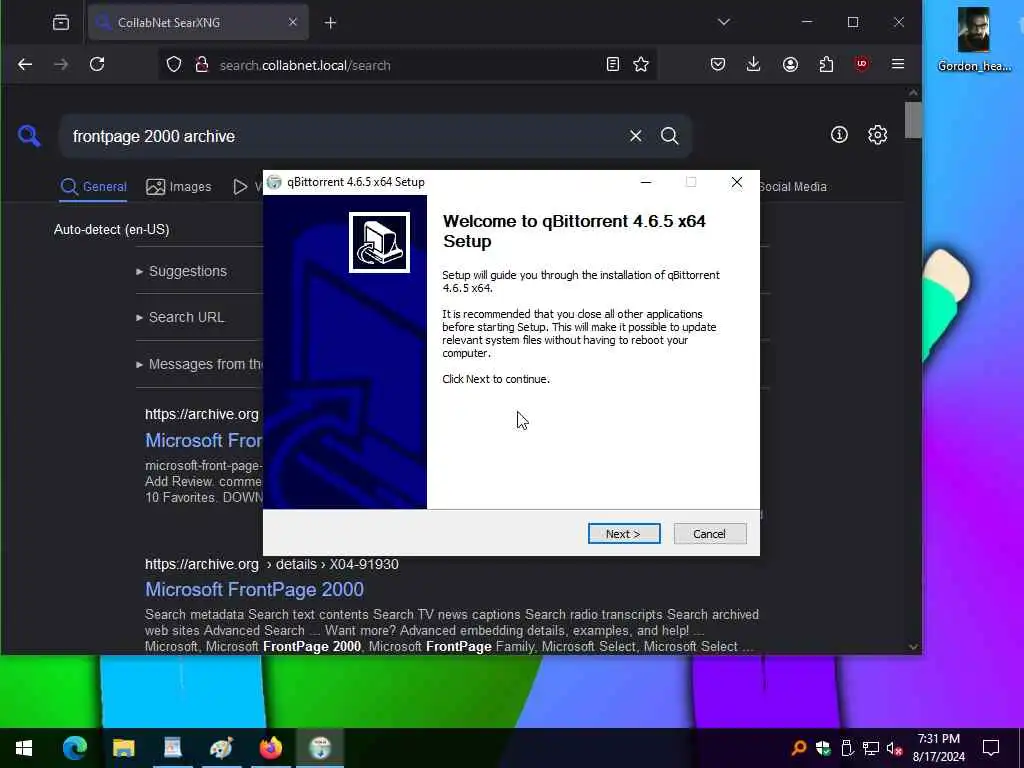
Task: Click the taskbar clock 7:31 PM
Action: coord(938,748)
